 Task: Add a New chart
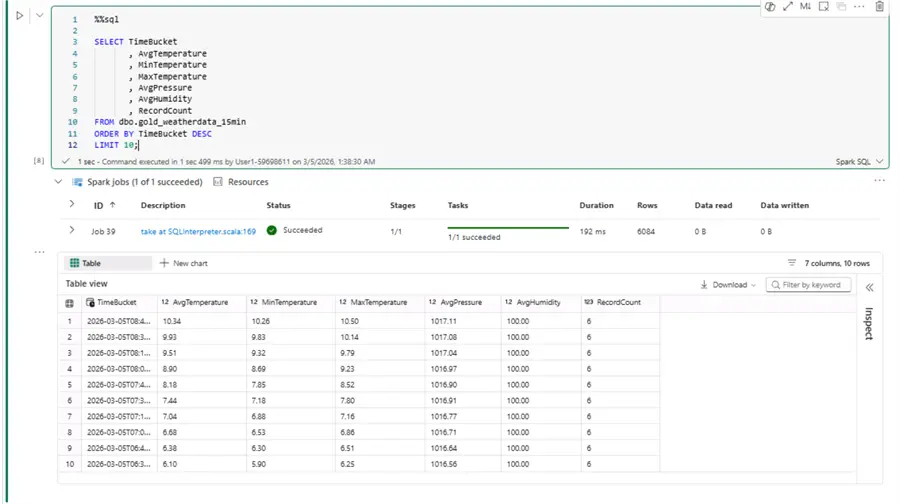coord(183,263)
